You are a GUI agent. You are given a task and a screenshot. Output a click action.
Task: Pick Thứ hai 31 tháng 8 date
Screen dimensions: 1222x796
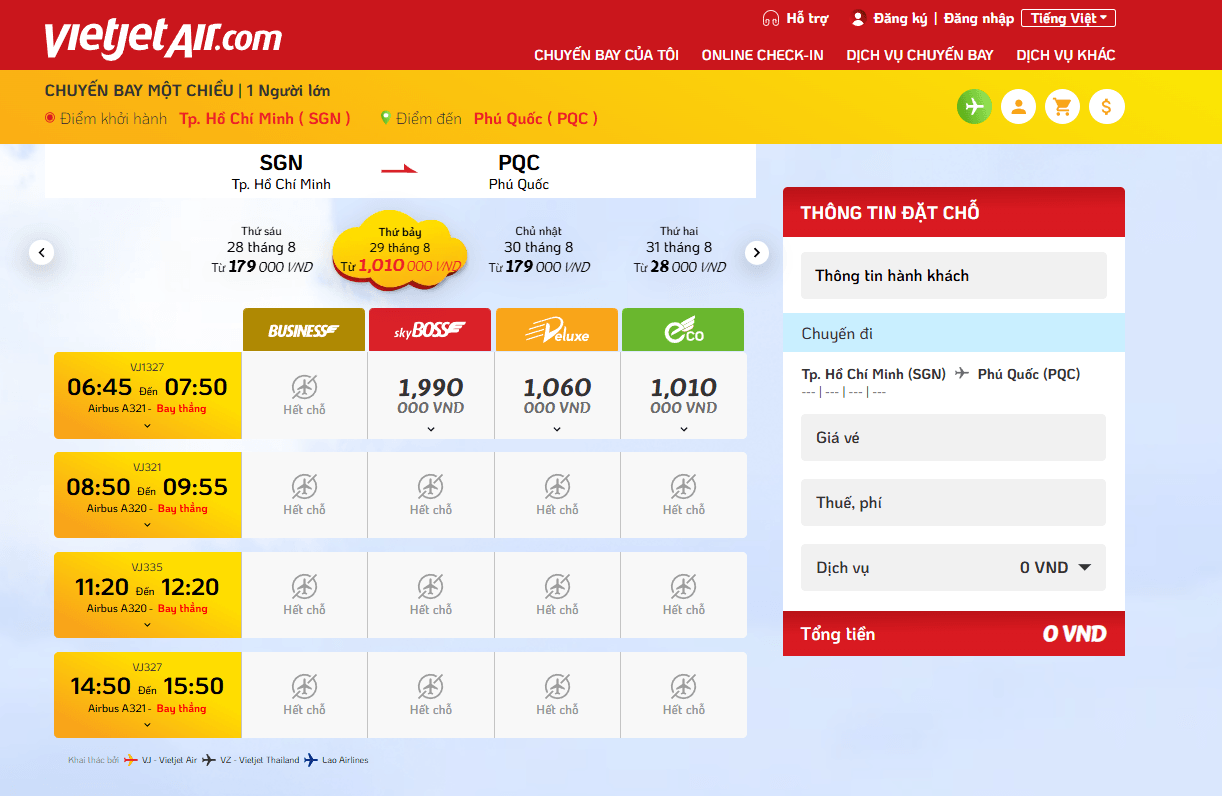680,249
